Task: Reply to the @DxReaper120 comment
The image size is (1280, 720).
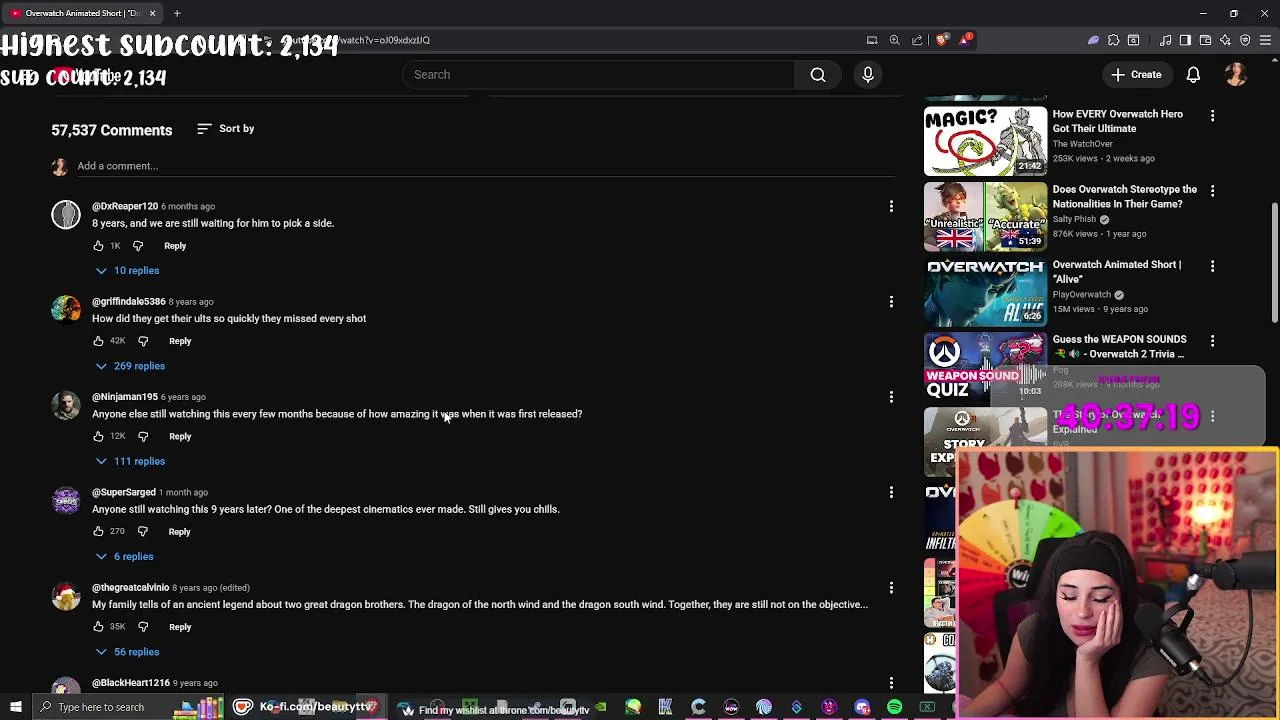Action: [175, 246]
